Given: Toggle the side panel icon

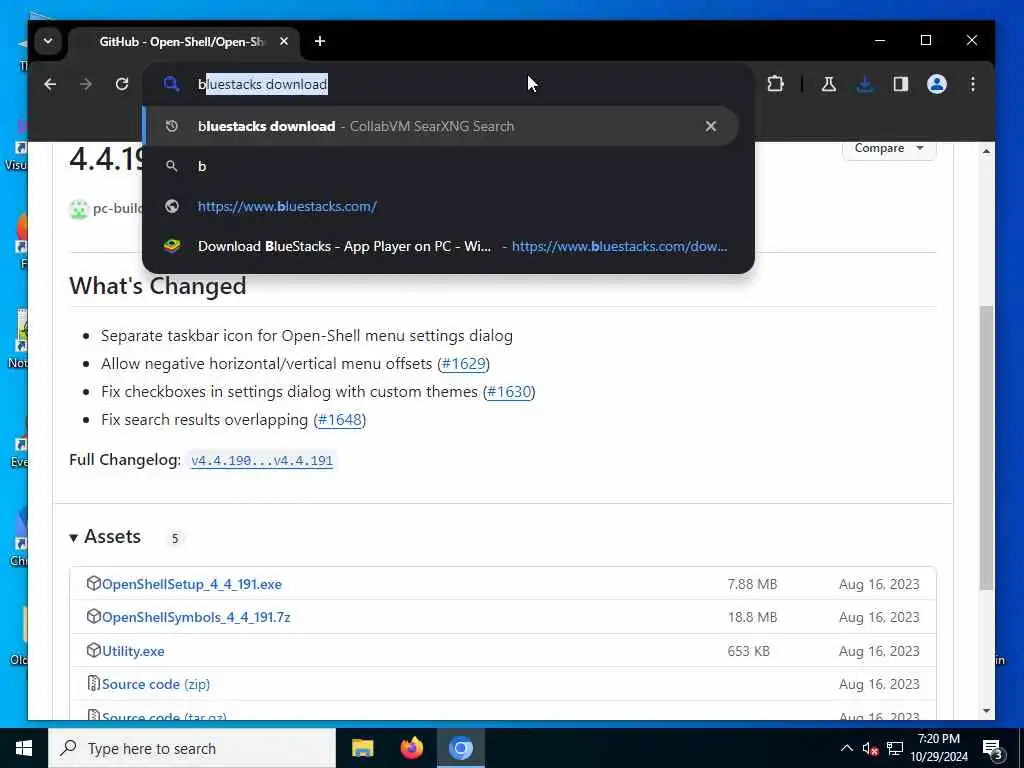Looking at the screenshot, I should pyautogui.click(x=901, y=84).
